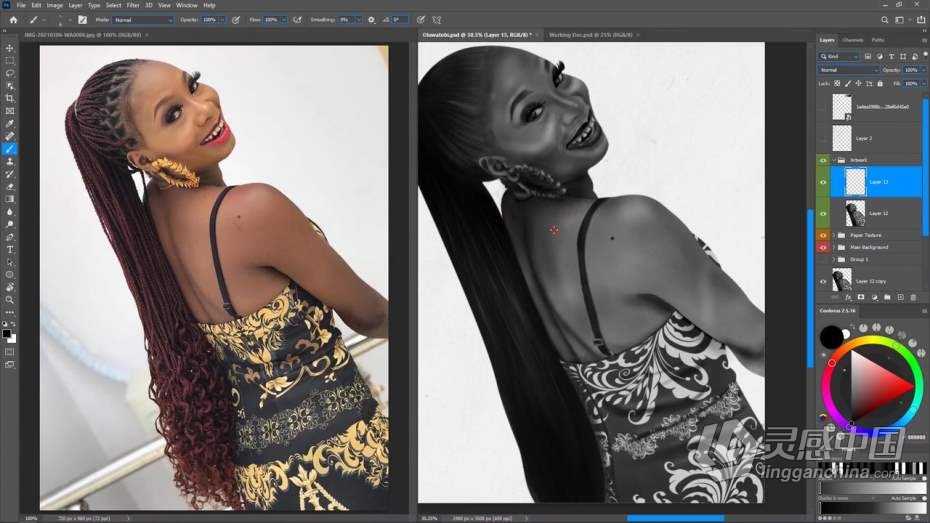
Task: Select the Eyedropper tool
Action: point(9,123)
